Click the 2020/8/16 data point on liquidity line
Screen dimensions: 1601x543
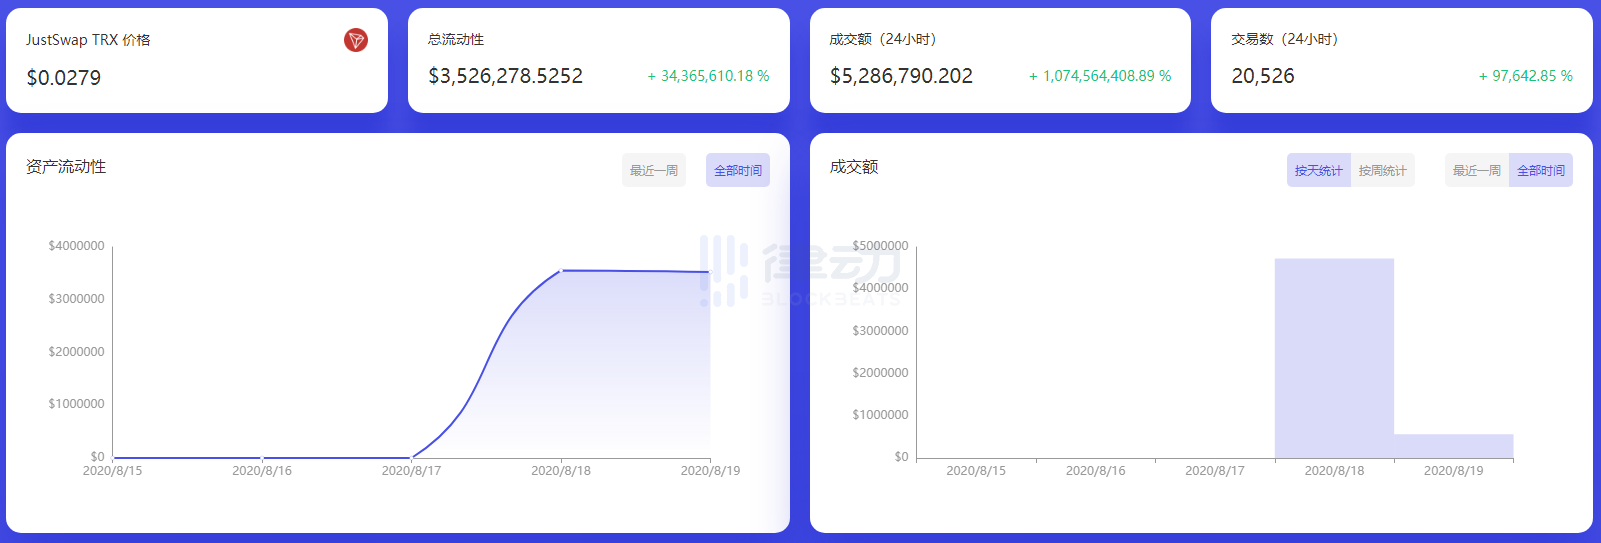pos(262,458)
